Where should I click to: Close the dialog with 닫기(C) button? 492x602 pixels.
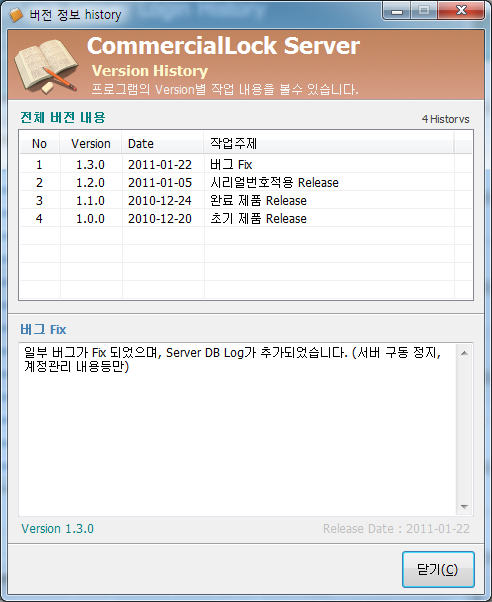click(x=438, y=569)
